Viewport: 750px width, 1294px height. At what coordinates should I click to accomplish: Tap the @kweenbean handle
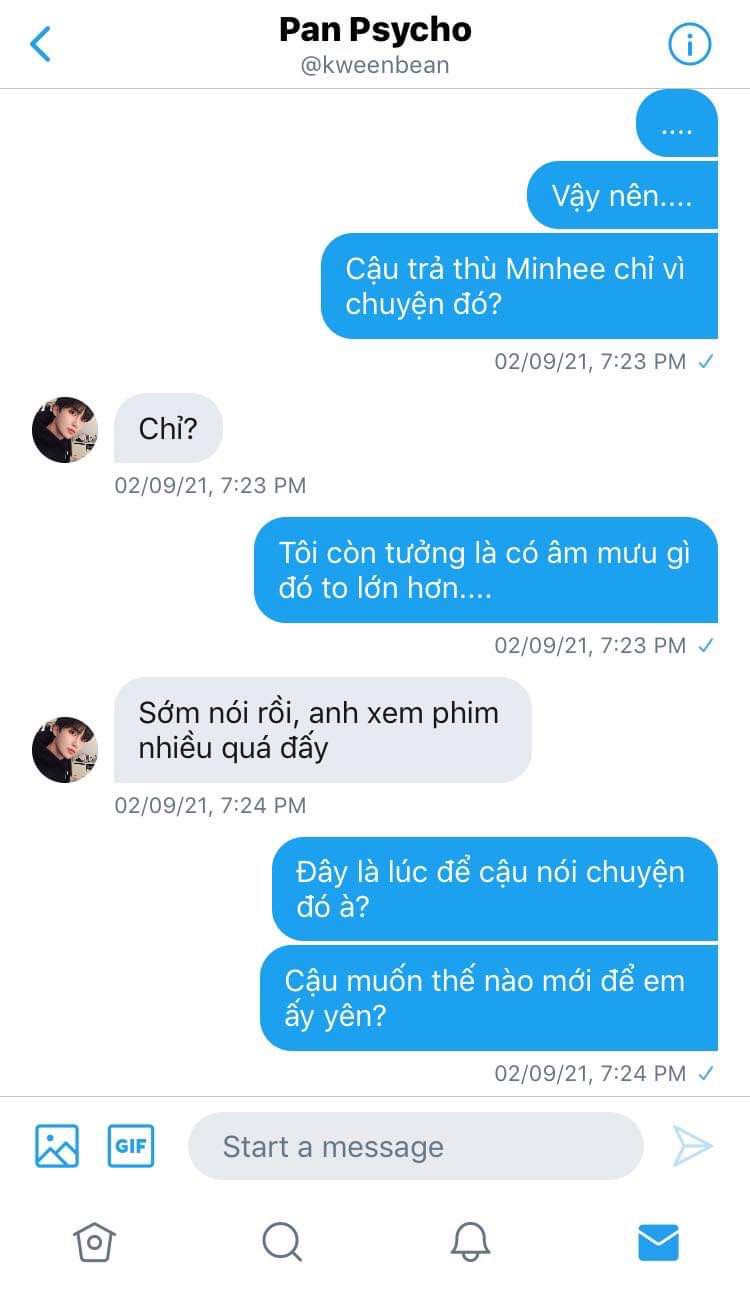(x=375, y=65)
